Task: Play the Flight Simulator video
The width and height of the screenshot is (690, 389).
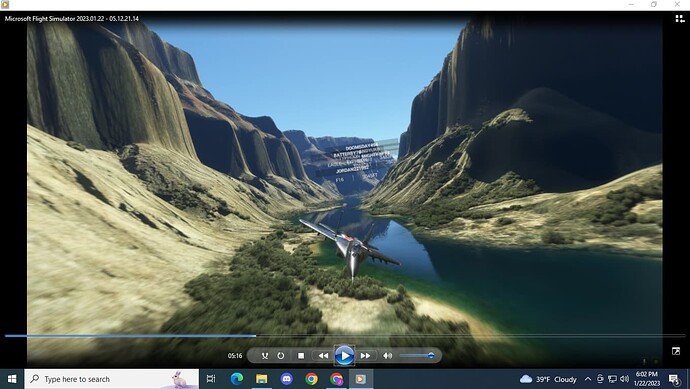Action: [344, 356]
